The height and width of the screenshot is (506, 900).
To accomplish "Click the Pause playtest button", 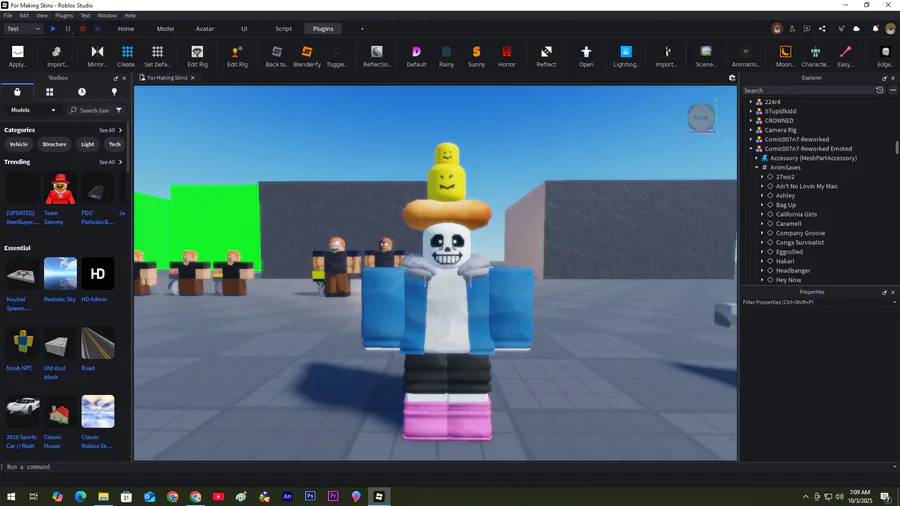I will [x=68, y=29].
